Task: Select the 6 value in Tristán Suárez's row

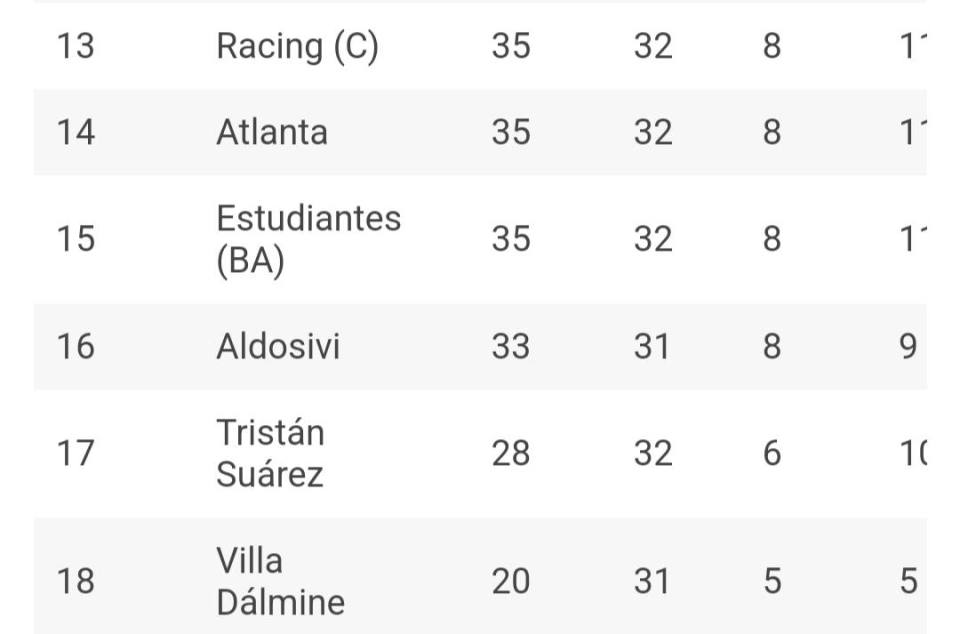Action: point(772,453)
